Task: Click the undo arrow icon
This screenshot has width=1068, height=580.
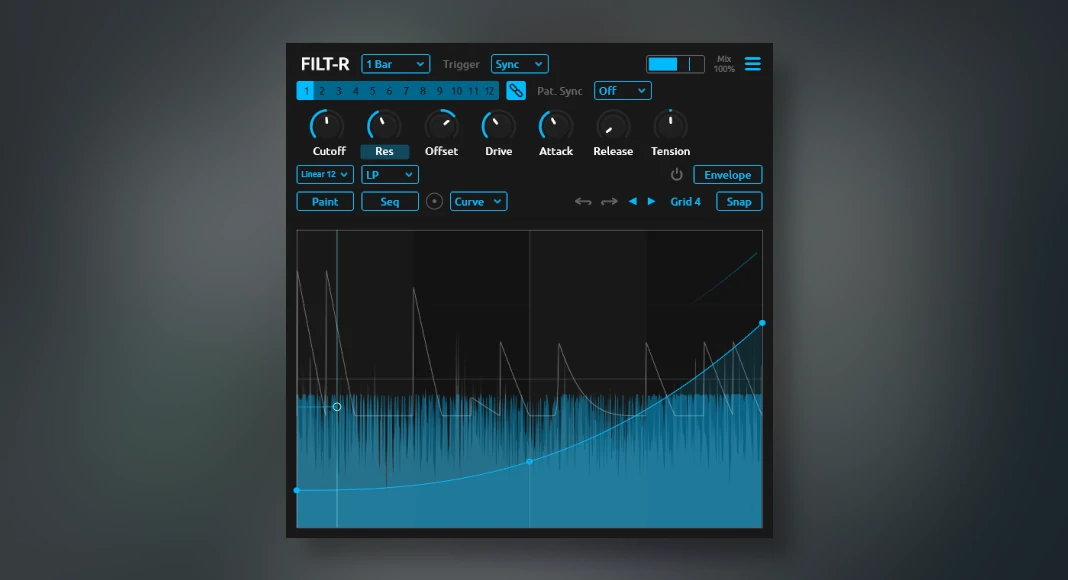Action: [x=583, y=202]
